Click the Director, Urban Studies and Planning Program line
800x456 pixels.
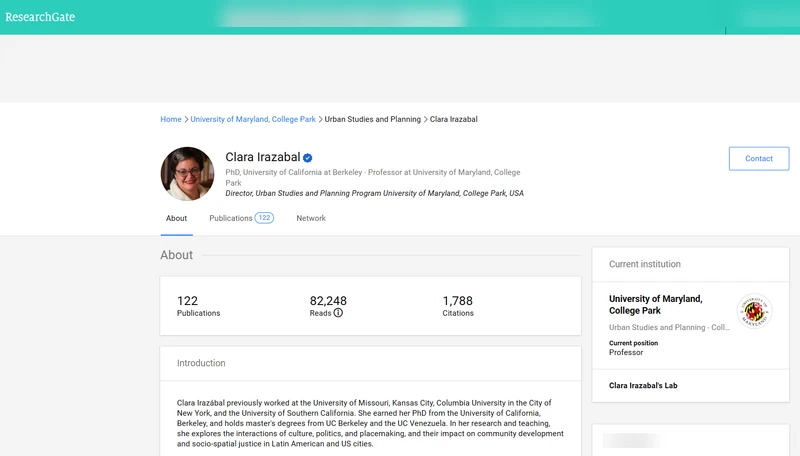(x=374, y=193)
